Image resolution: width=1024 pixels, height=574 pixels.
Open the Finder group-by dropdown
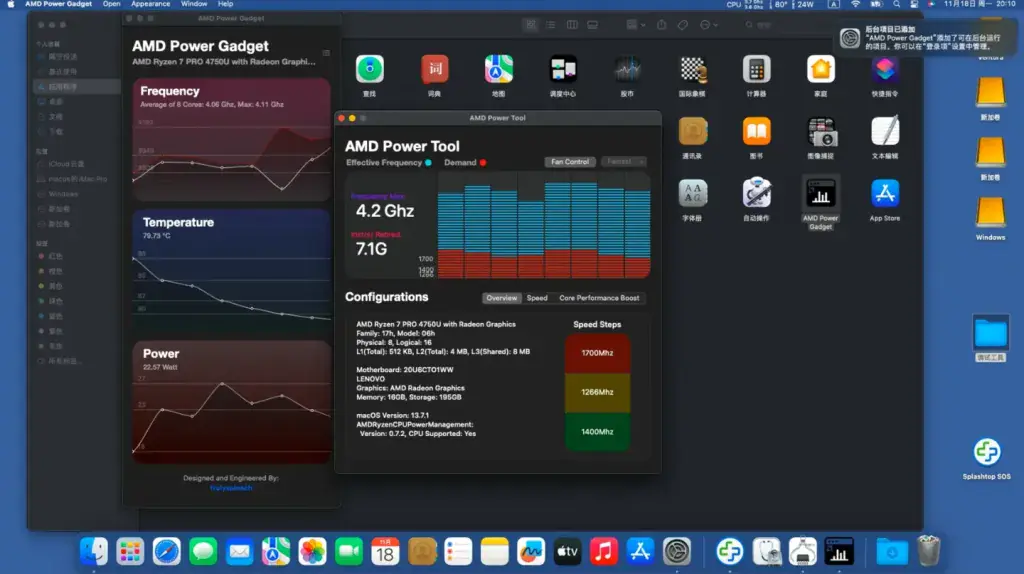pyautogui.click(x=635, y=25)
